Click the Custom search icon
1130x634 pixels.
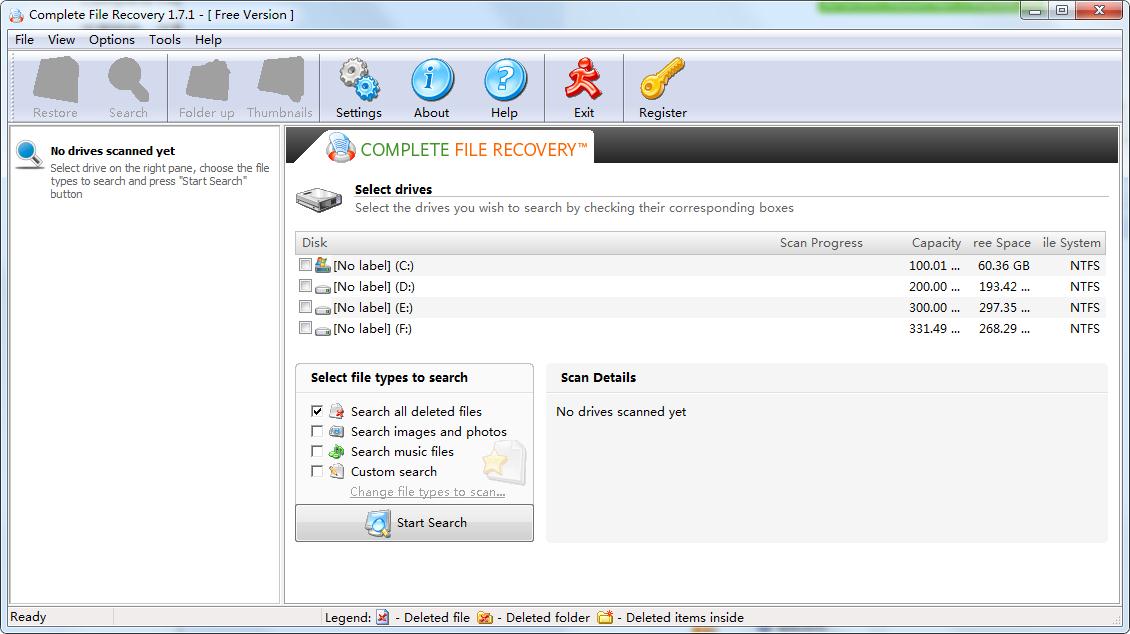337,472
